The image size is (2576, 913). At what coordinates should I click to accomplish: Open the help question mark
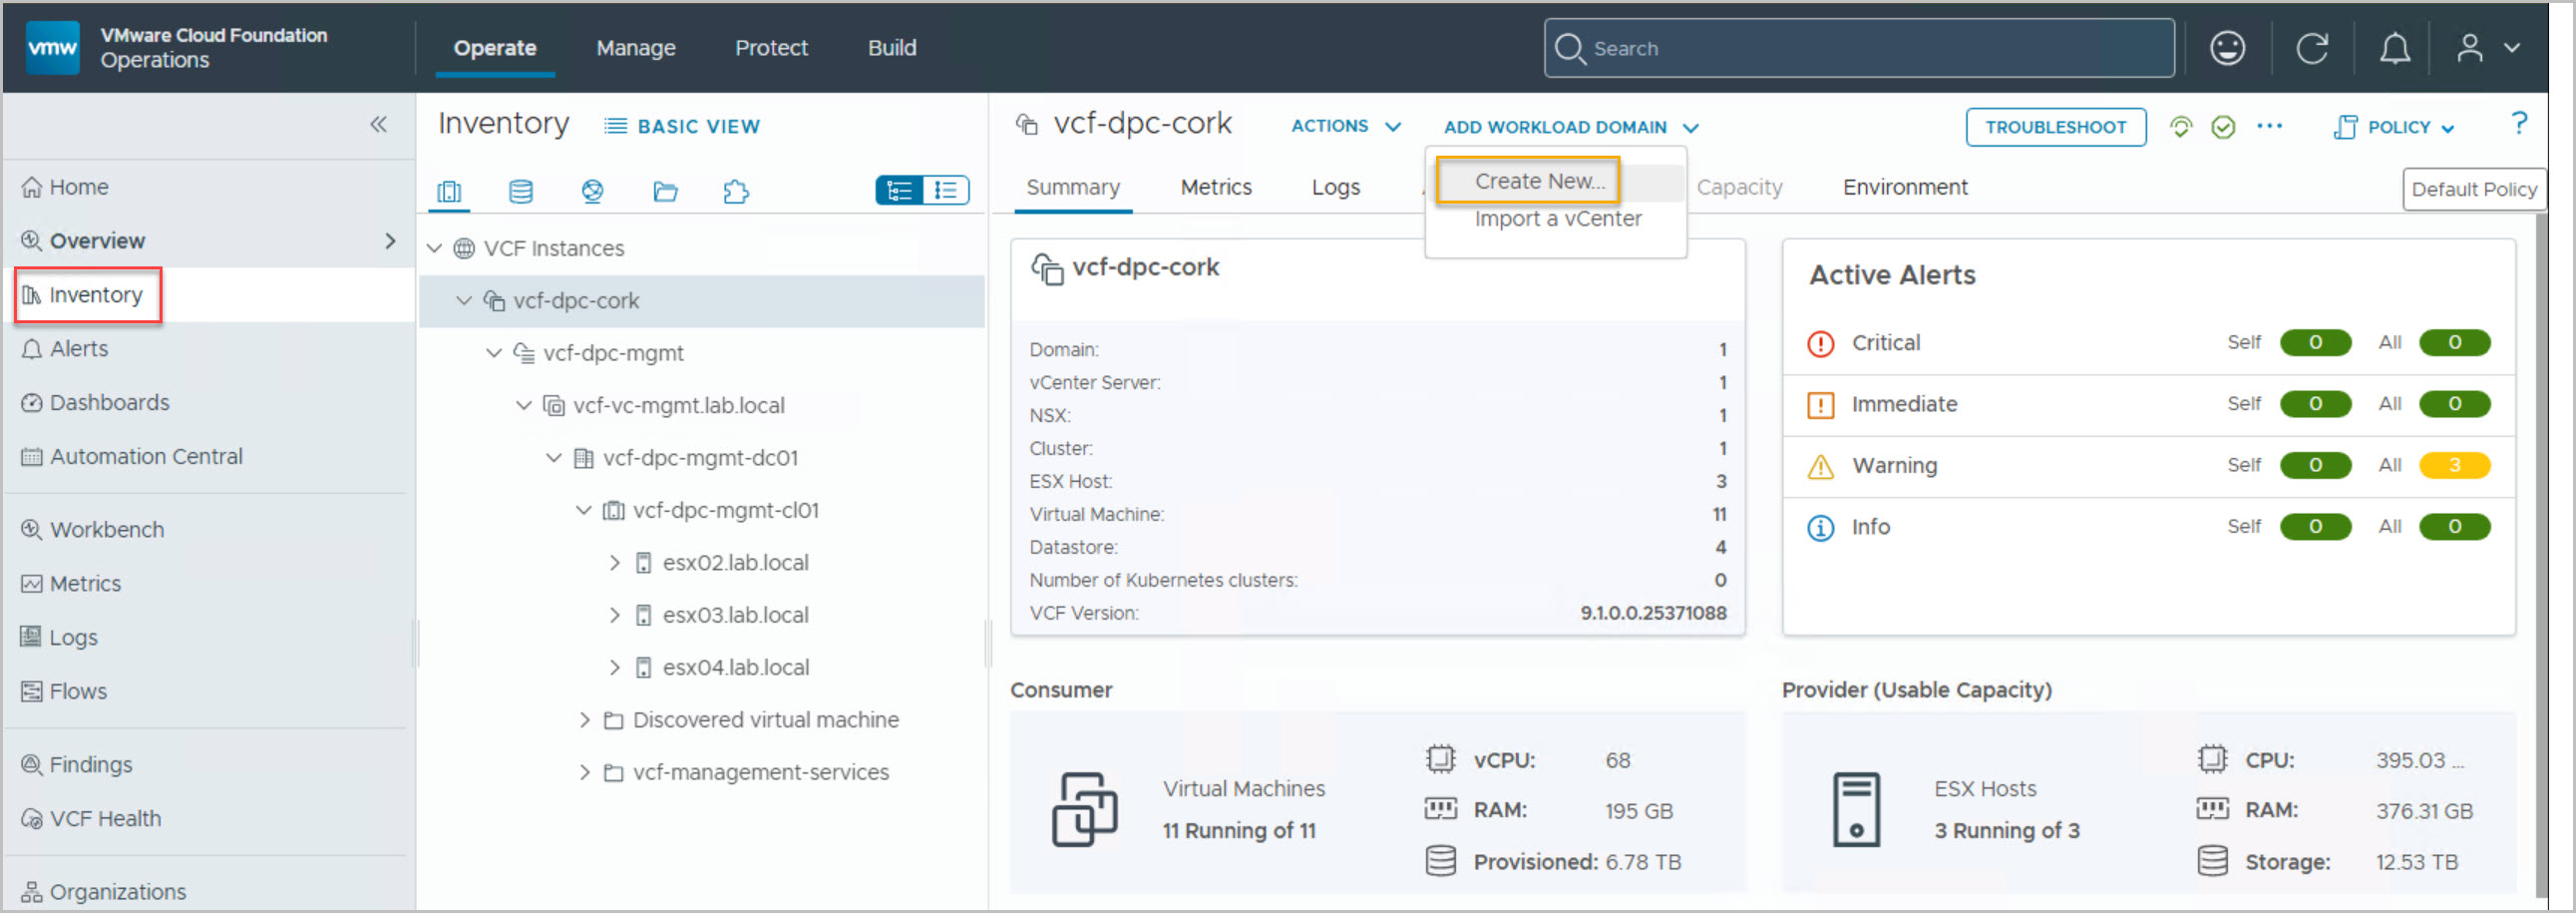tap(2519, 123)
